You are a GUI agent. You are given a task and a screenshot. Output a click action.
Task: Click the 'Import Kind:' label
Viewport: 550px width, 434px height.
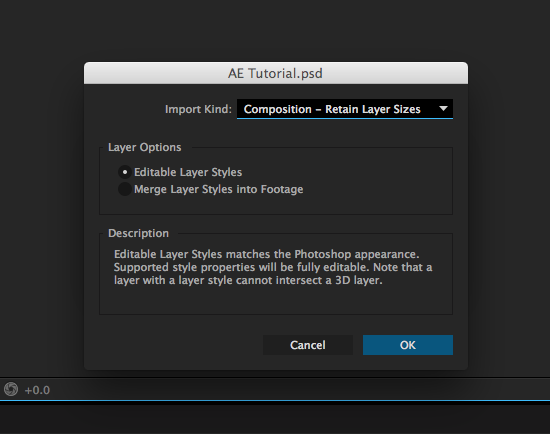(x=198, y=109)
